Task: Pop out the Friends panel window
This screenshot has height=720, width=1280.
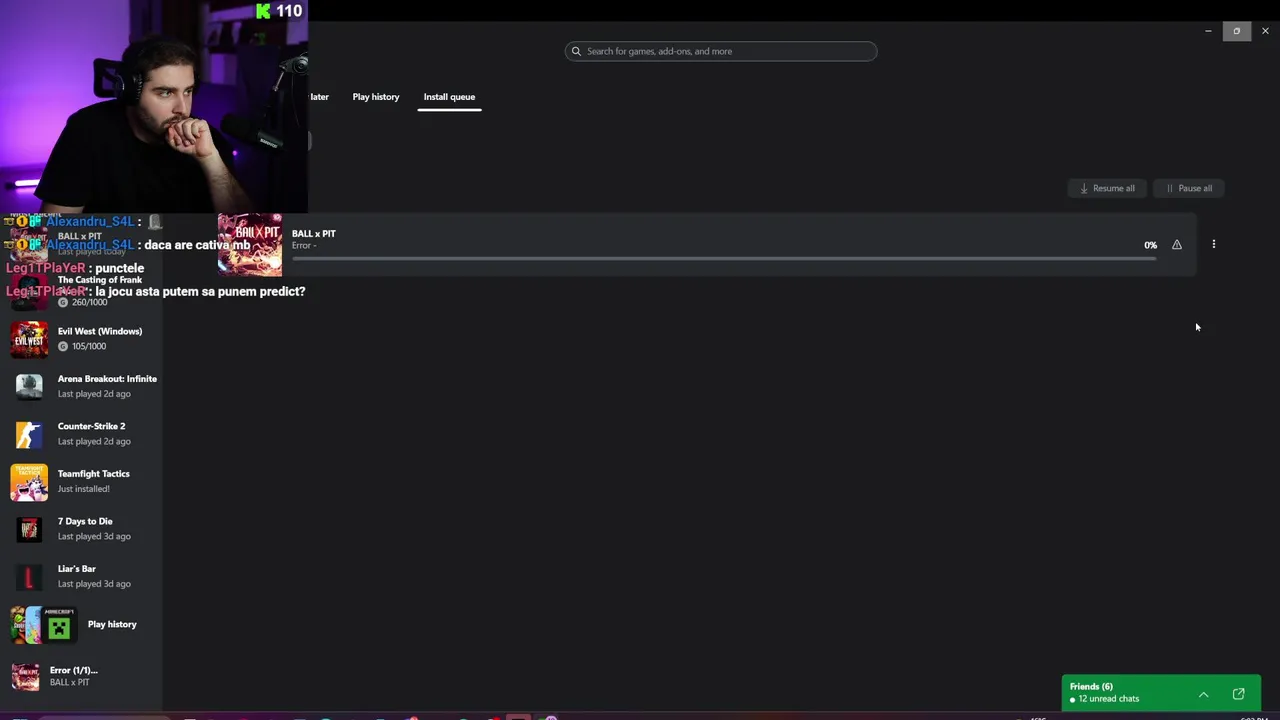Action: (1239, 694)
